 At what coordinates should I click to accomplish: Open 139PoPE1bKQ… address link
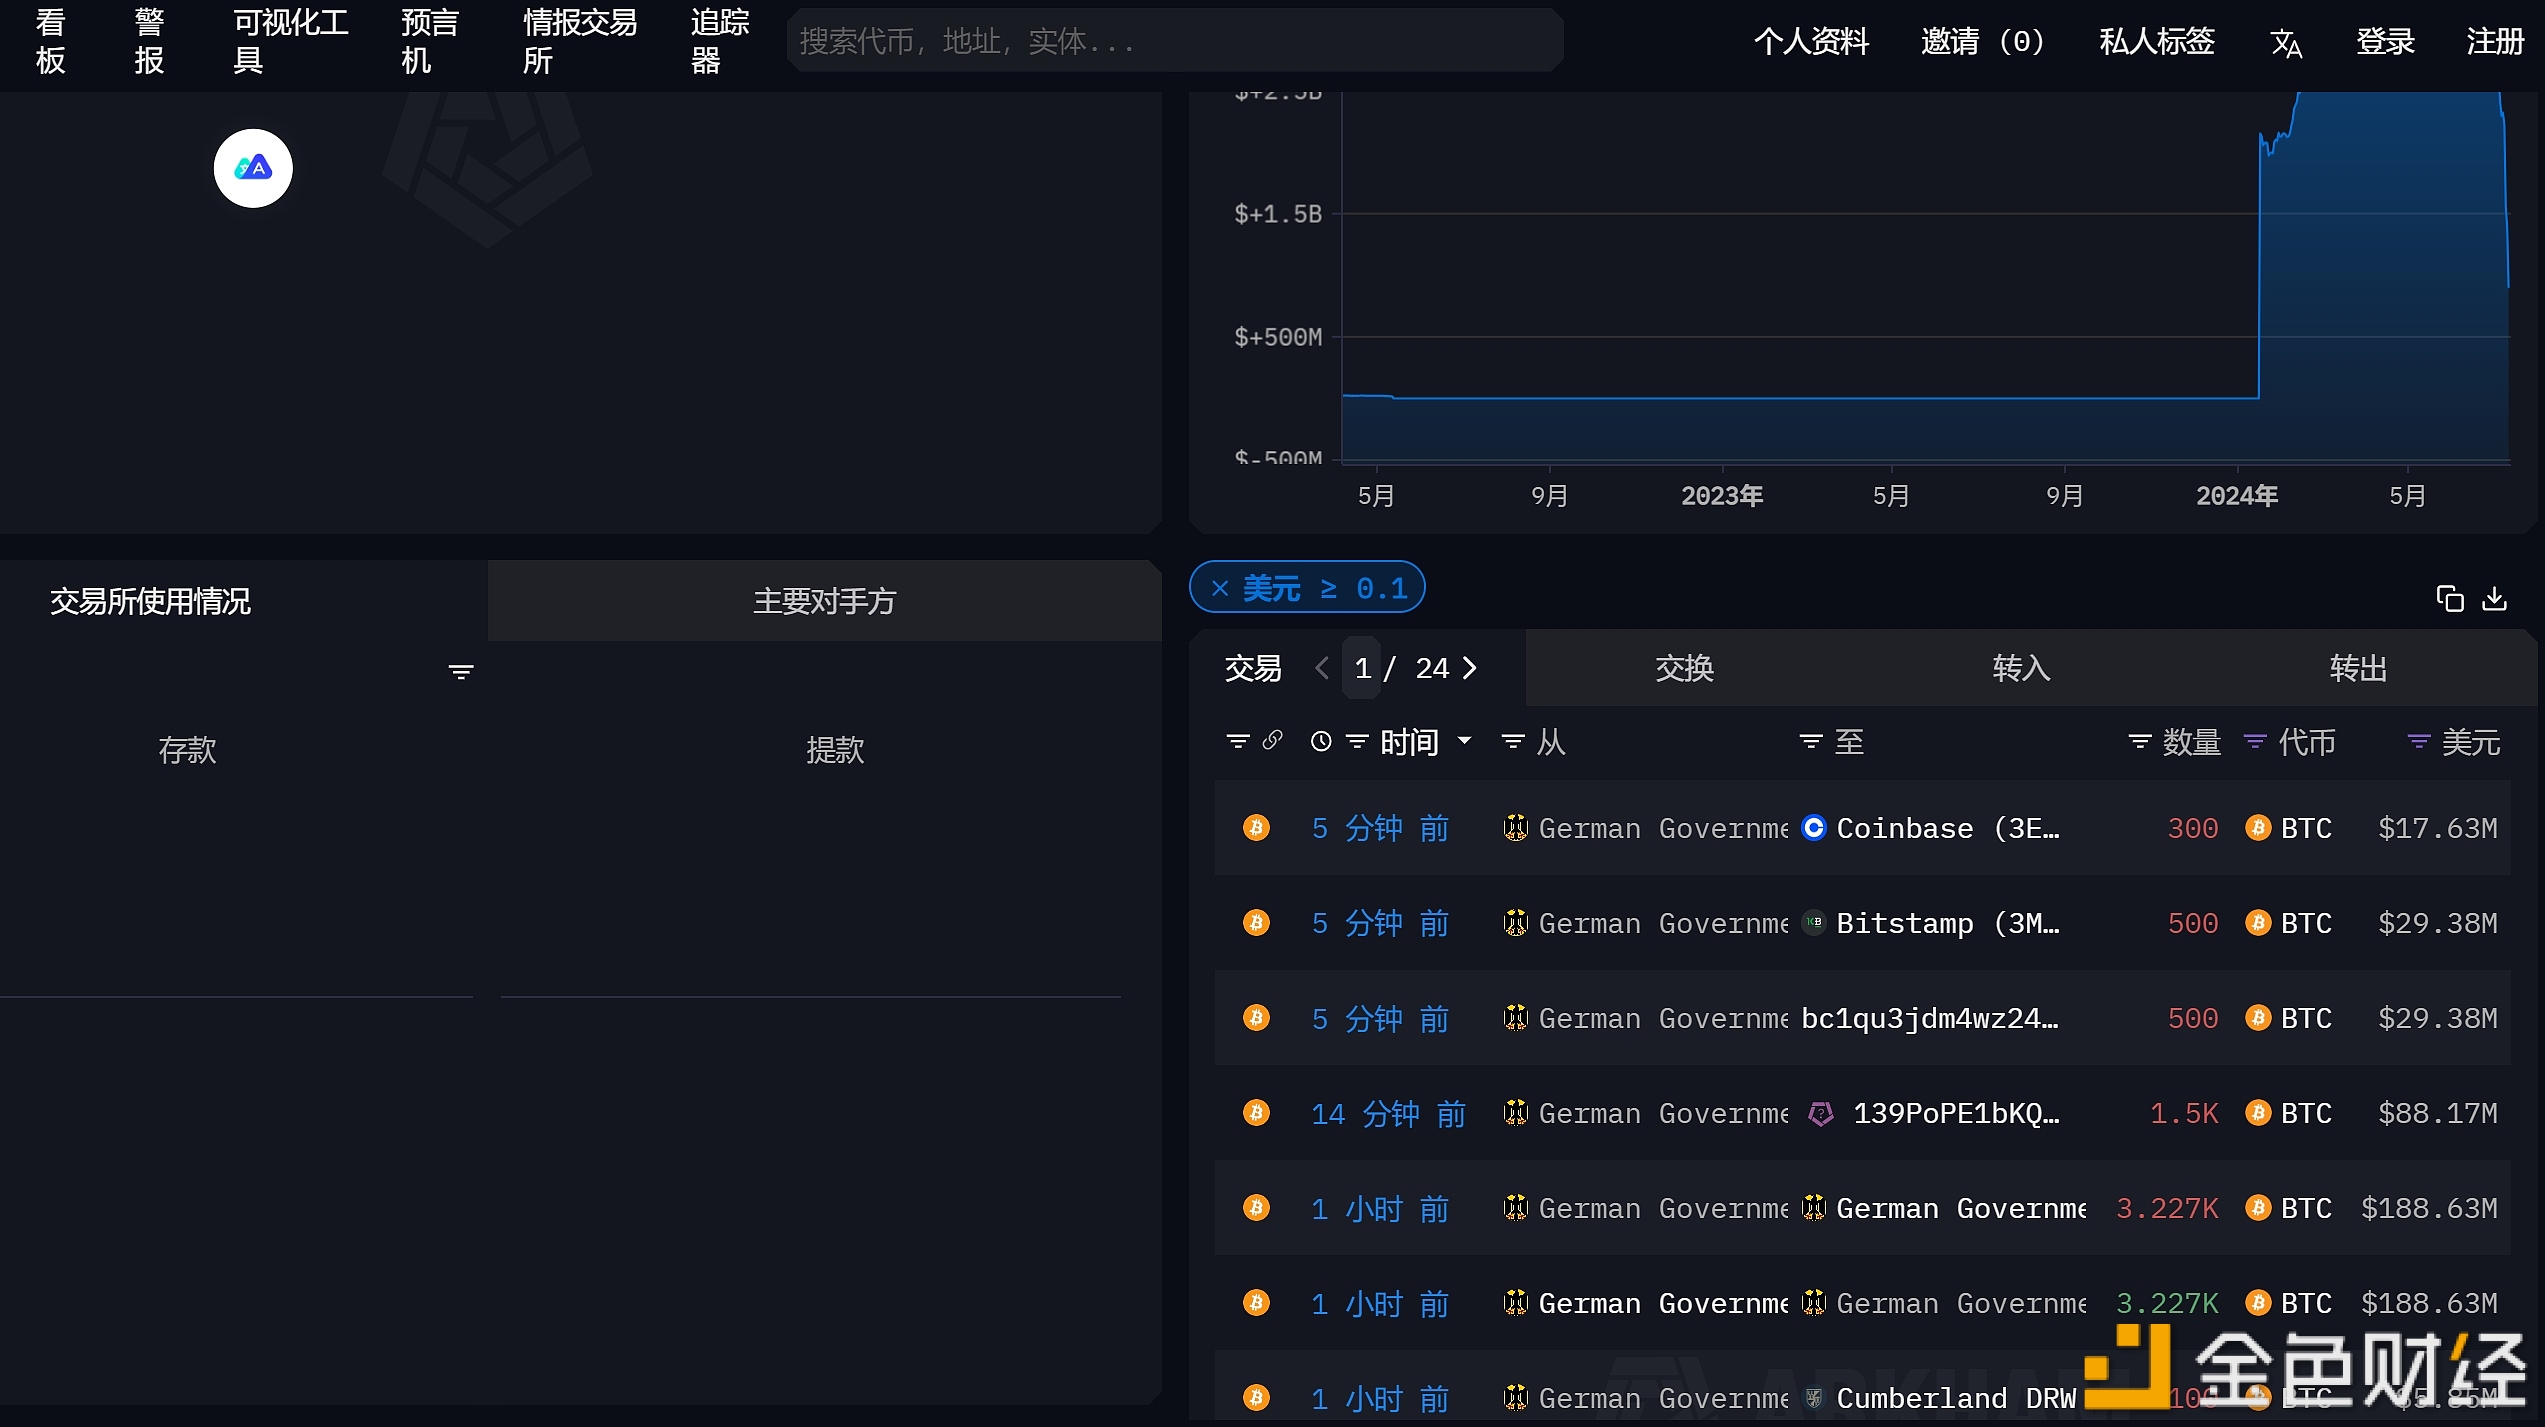1956,1113
